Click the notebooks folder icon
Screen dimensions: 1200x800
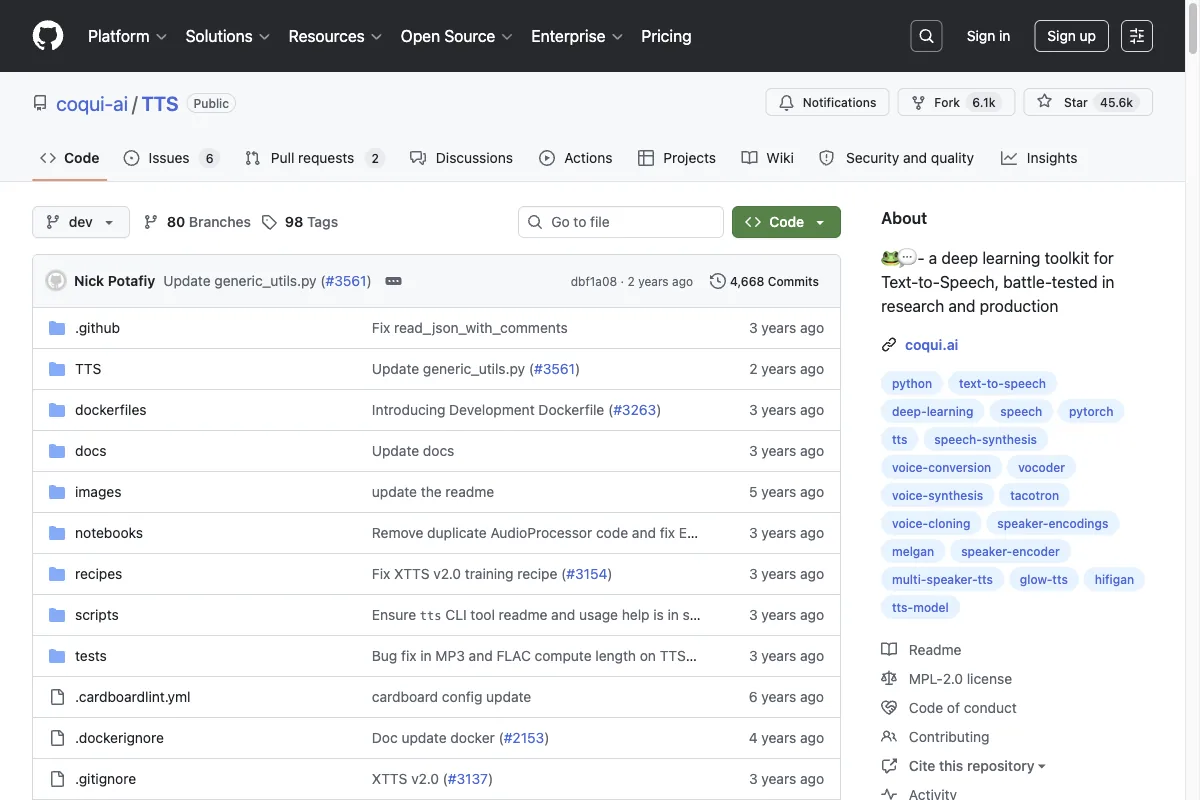(57, 533)
